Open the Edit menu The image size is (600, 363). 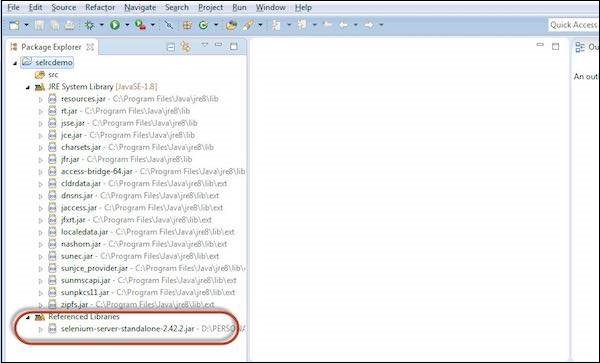pos(36,7)
